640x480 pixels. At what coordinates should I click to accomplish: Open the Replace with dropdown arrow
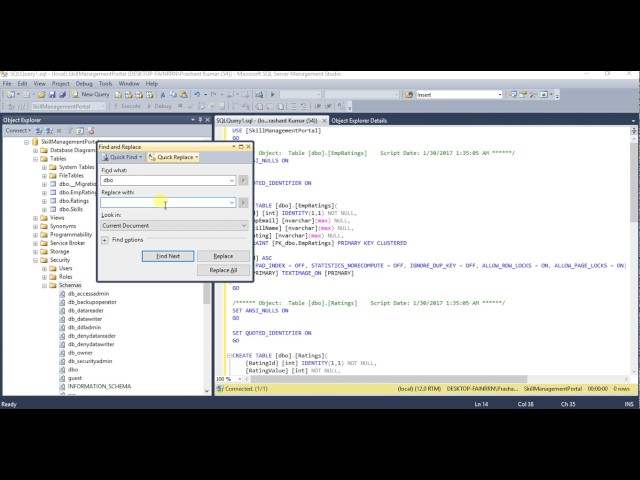click(x=231, y=202)
